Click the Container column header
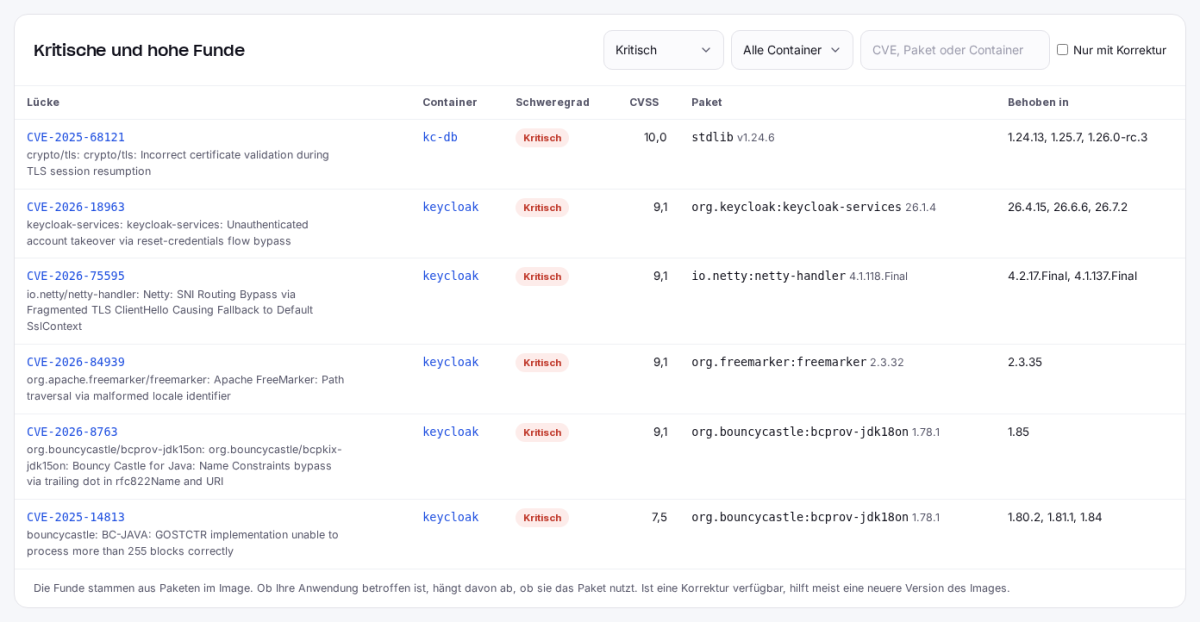The height and width of the screenshot is (622, 1200). point(450,102)
